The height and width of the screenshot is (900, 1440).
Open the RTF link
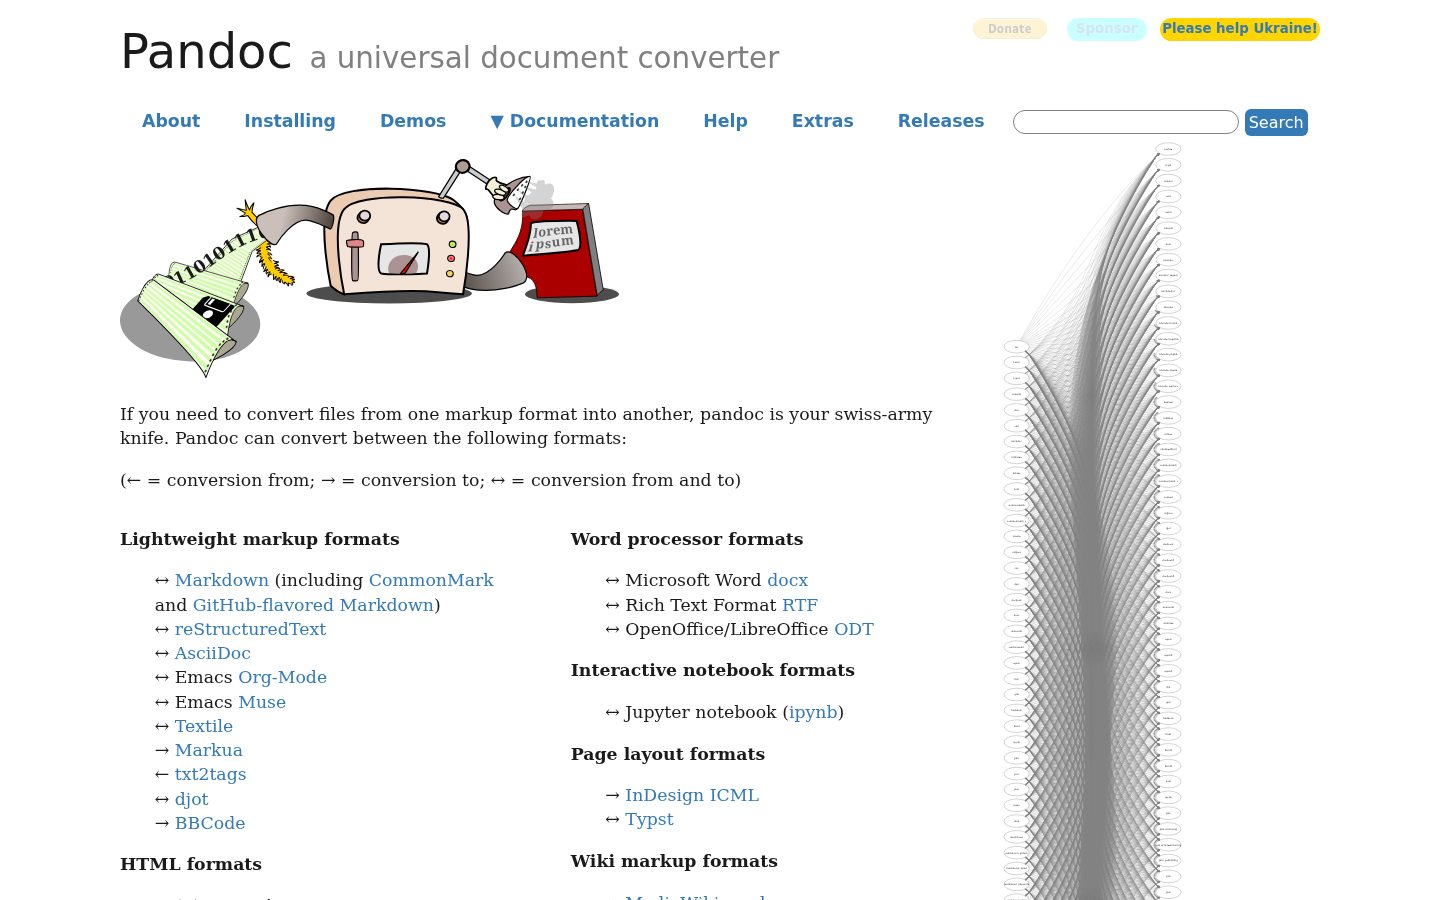point(800,605)
